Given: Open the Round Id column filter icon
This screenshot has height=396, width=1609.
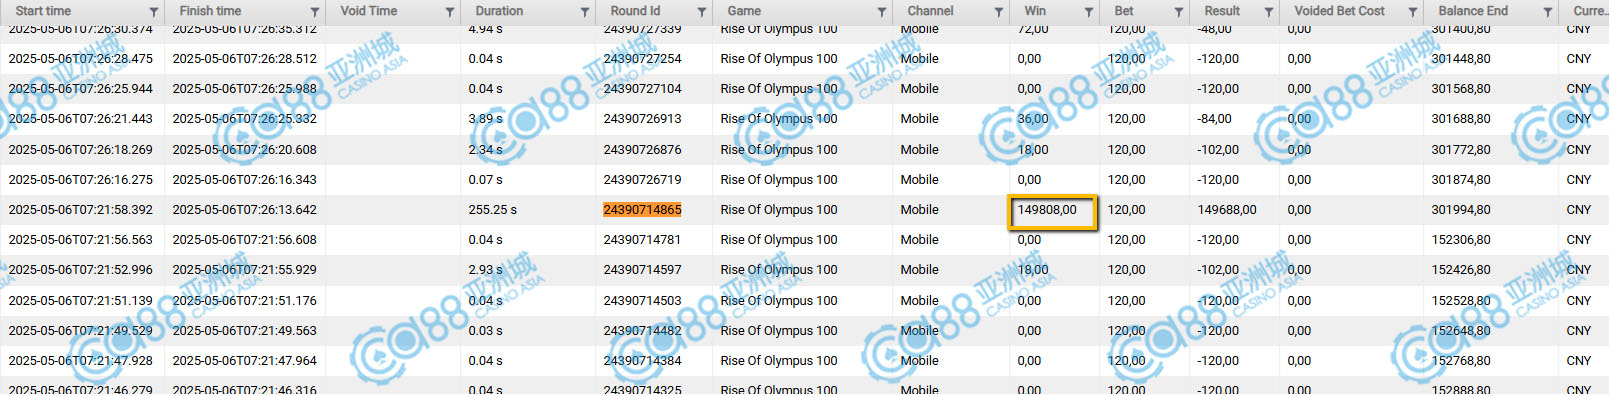Looking at the screenshot, I should [702, 12].
